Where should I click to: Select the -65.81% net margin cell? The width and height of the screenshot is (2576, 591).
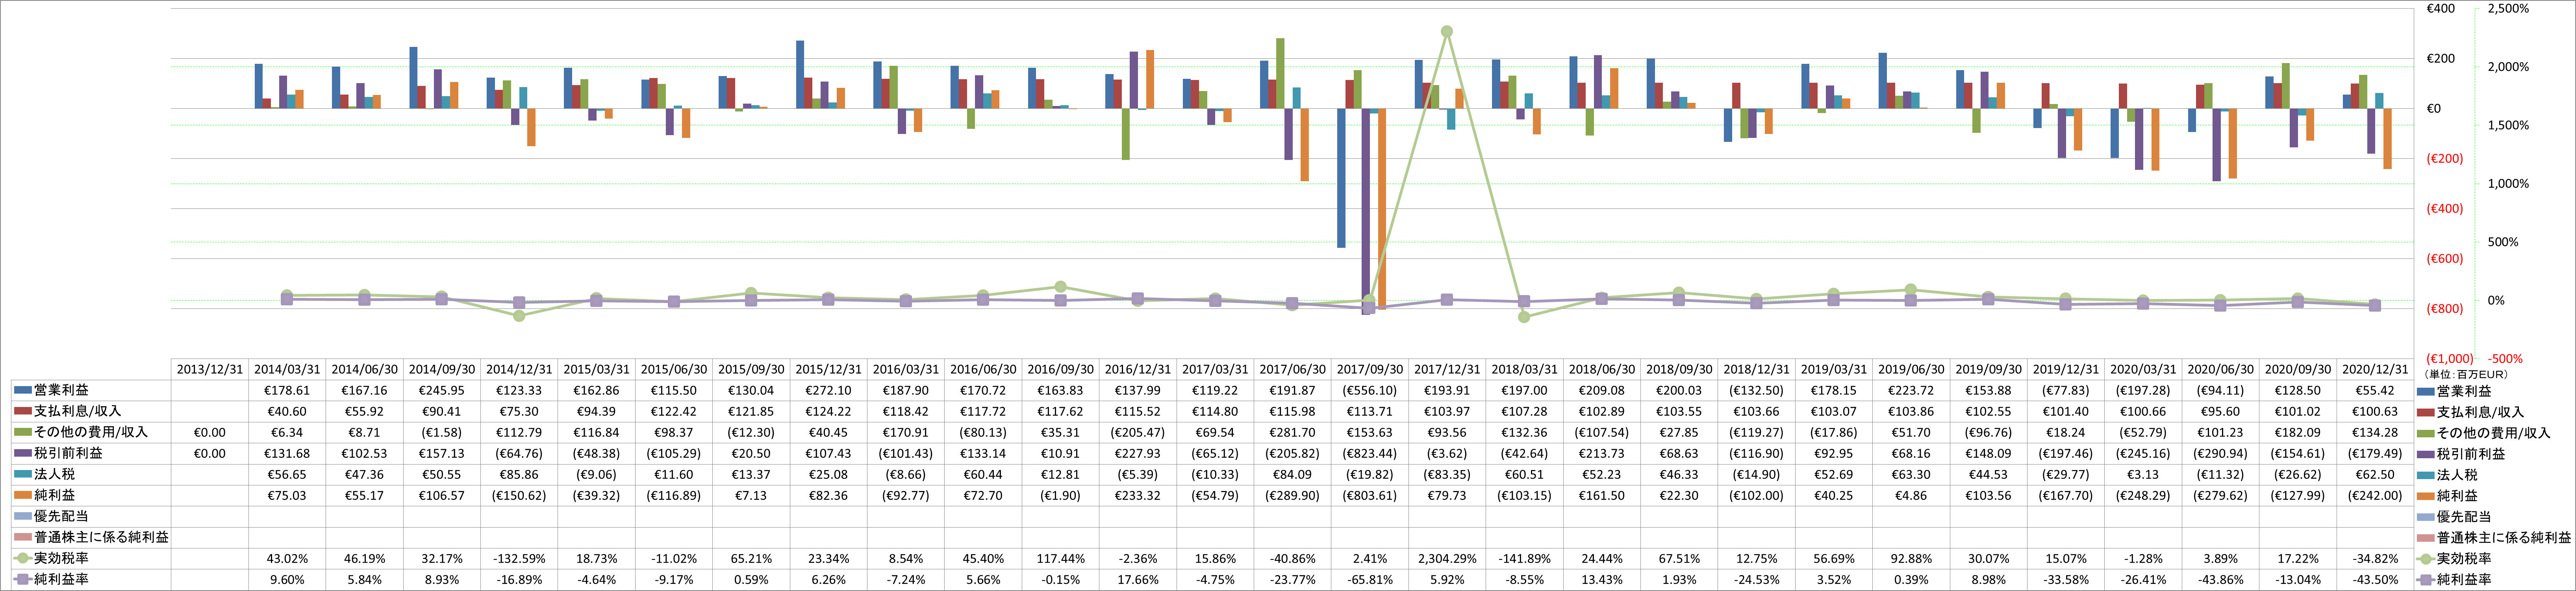point(1369,579)
